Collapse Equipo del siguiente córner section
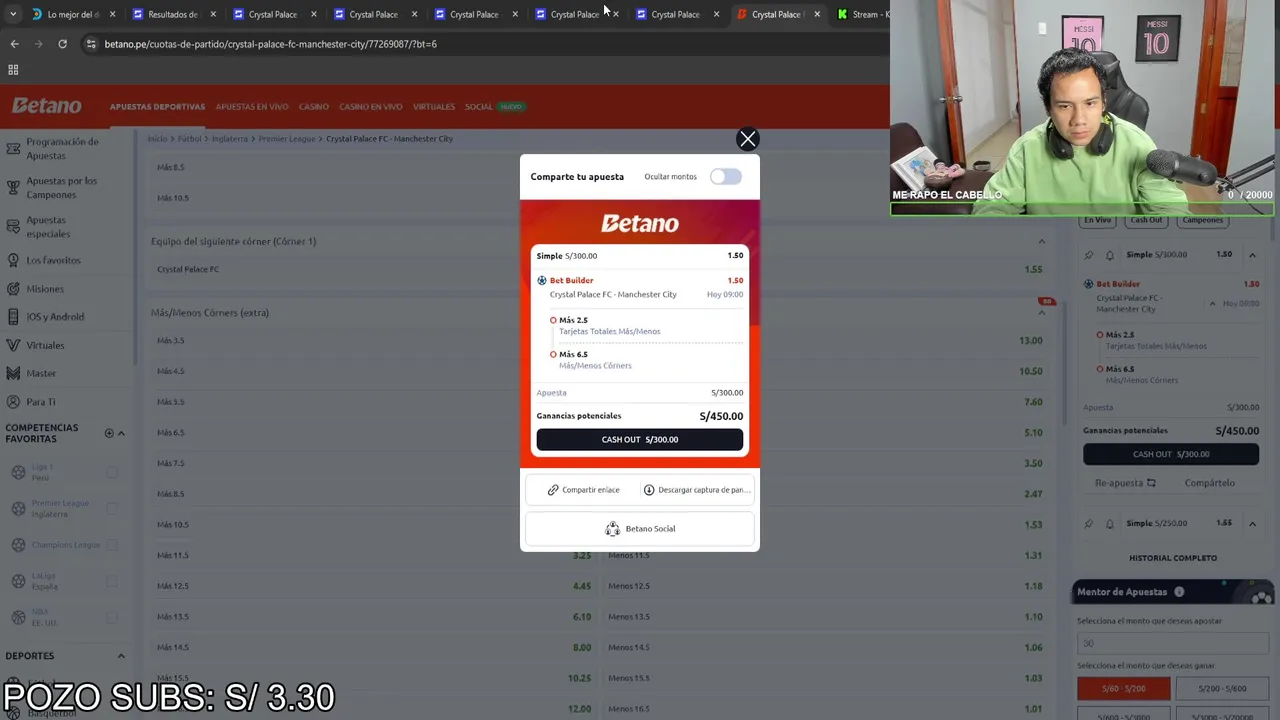The height and width of the screenshot is (720, 1280). pyautogui.click(x=1041, y=241)
